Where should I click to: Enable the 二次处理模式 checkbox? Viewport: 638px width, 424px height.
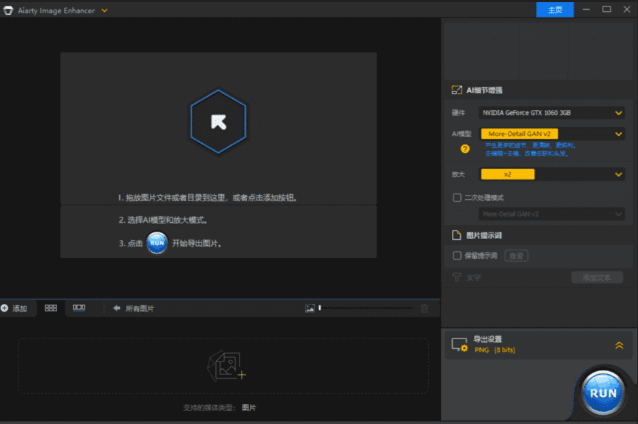click(x=457, y=198)
